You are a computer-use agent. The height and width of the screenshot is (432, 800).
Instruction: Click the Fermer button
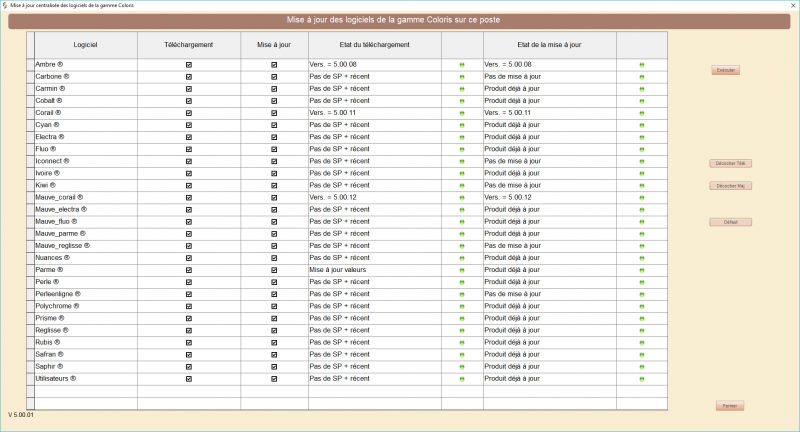click(x=730, y=406)
